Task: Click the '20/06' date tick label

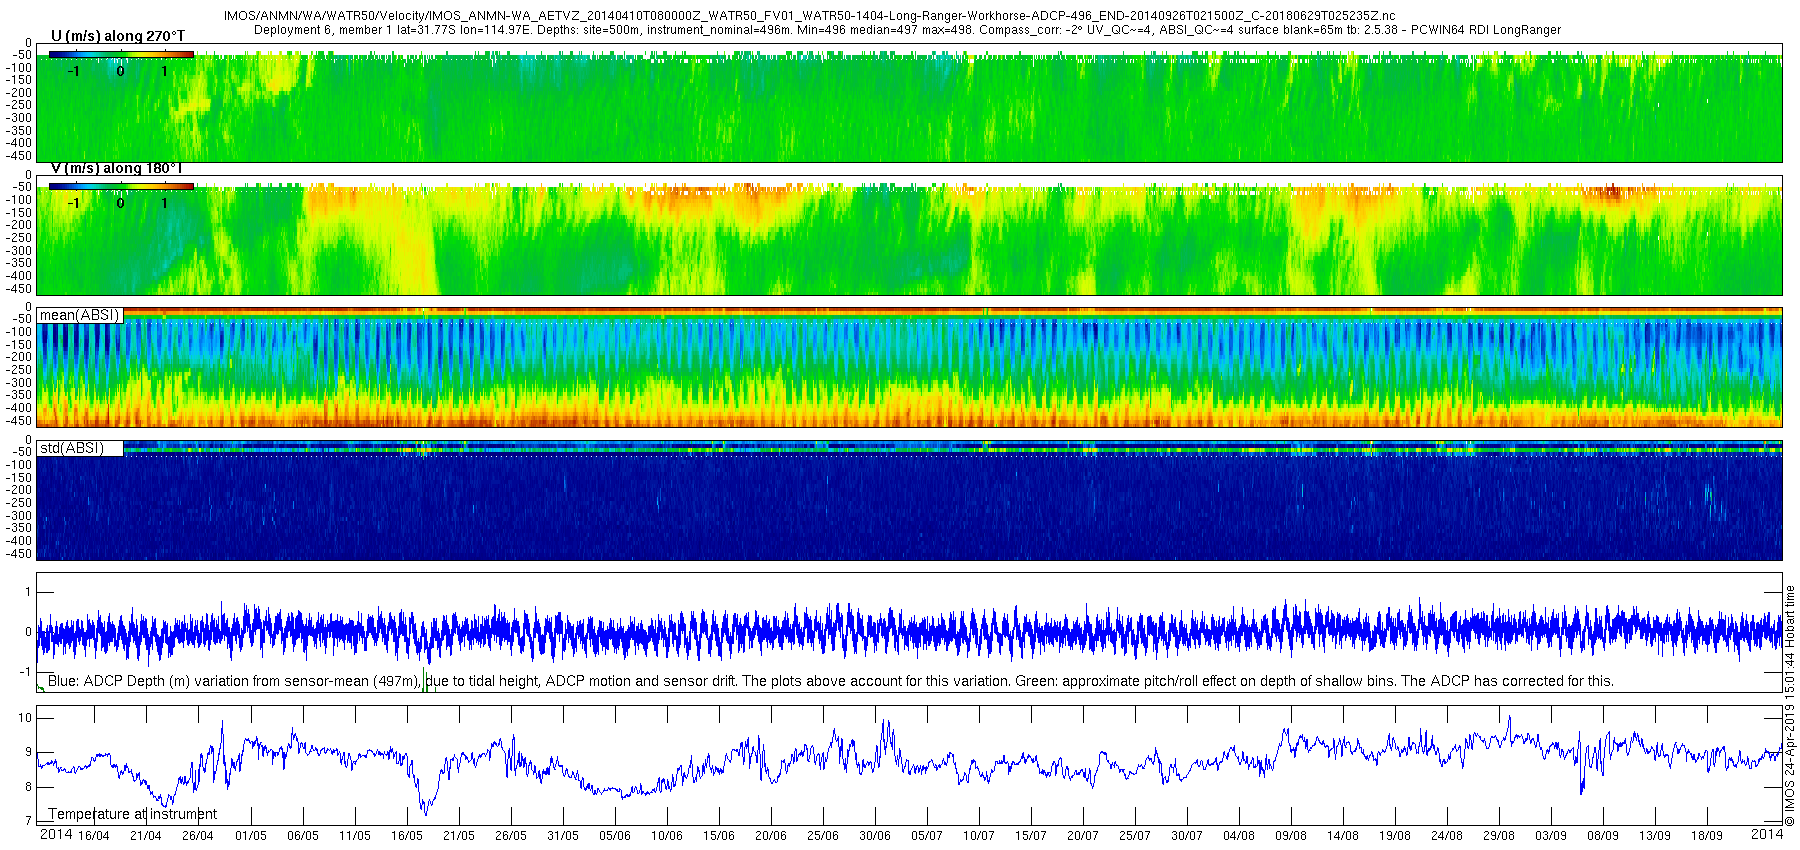Action: [770, 836]
